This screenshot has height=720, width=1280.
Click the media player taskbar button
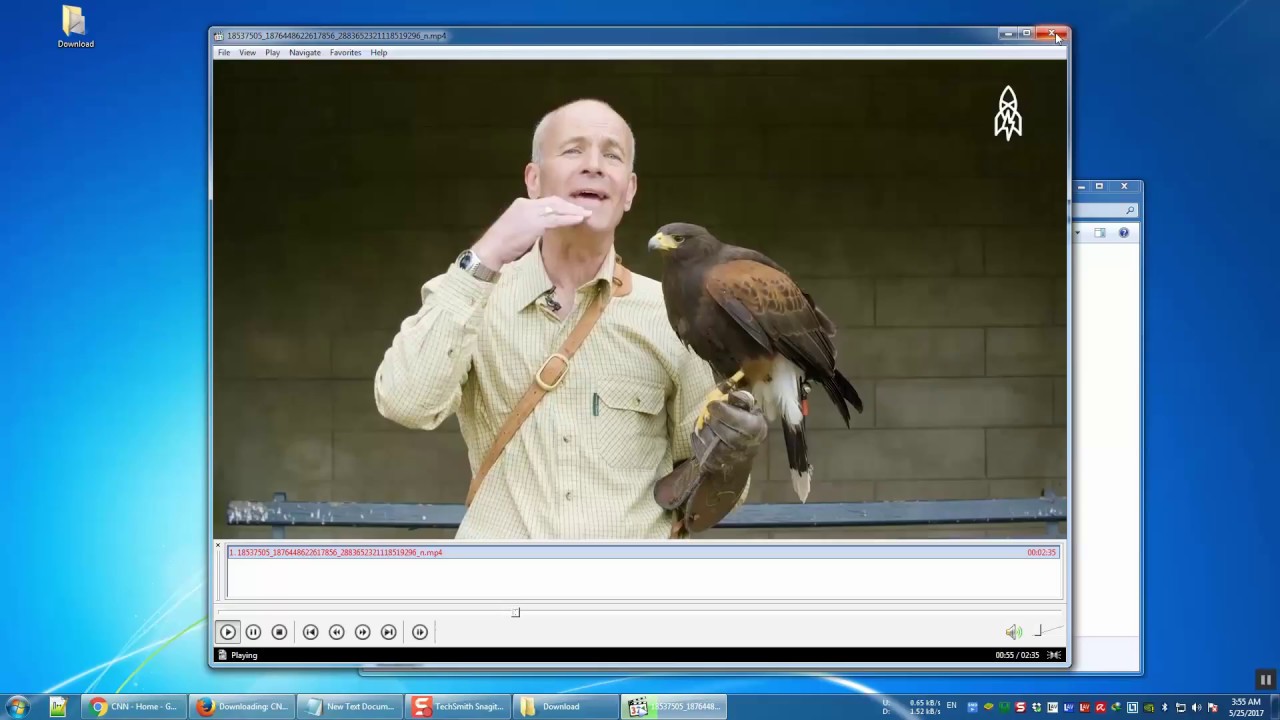(674, 707)
